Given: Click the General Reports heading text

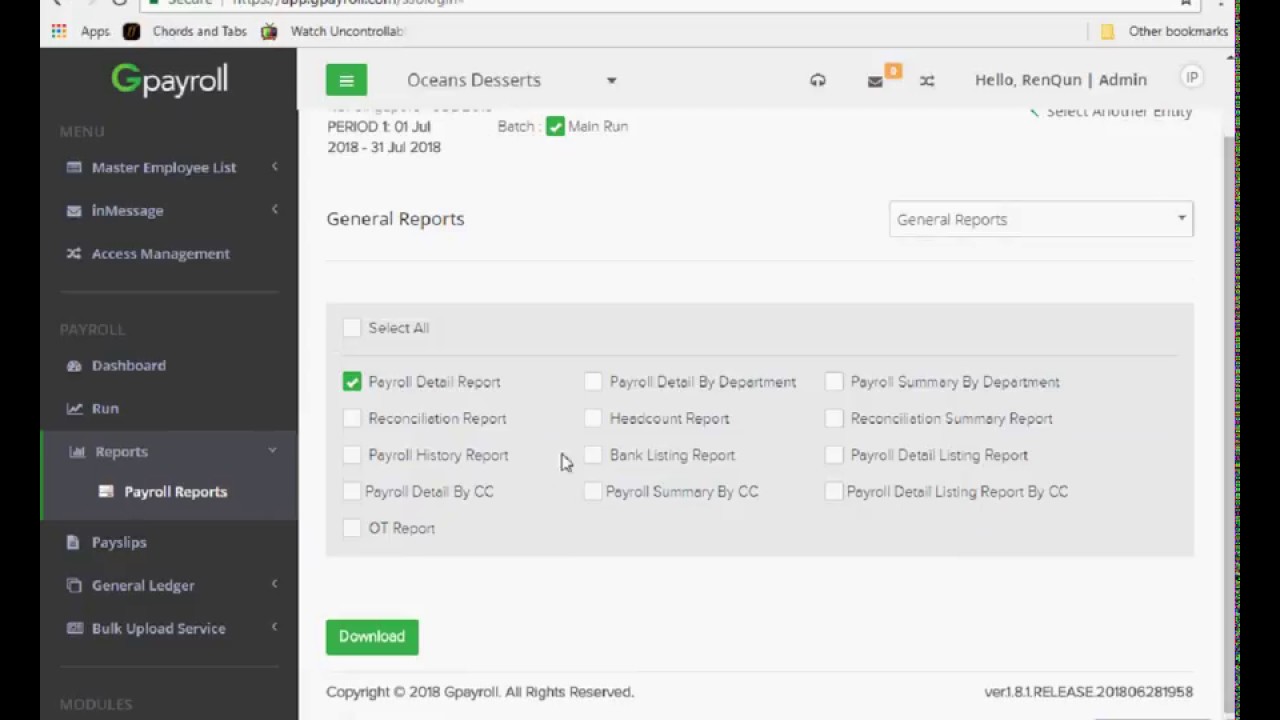Looking at the screenshot, I should 395,219.
